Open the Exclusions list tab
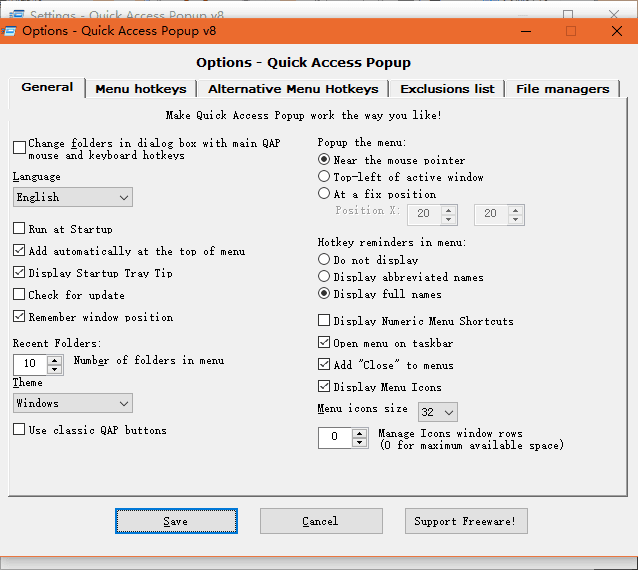Viewport: 638px width, 570px height. (x=447, y=89)
